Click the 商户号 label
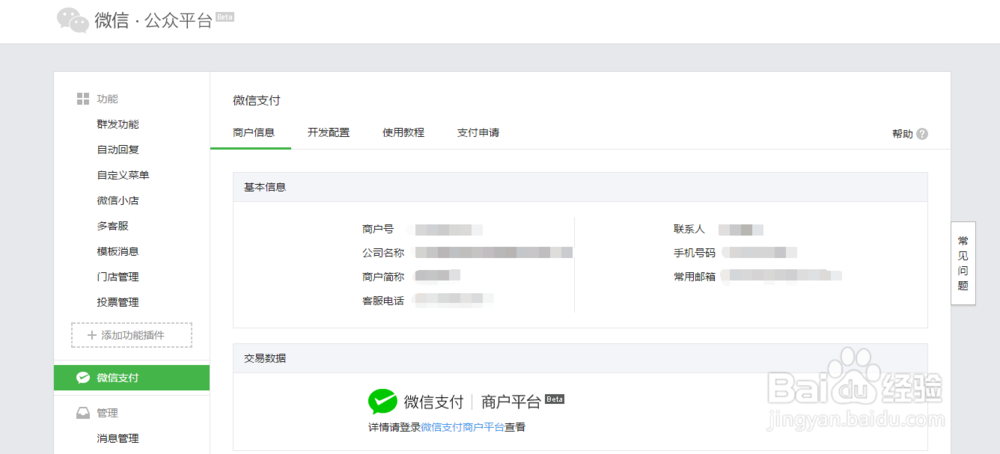1000x454 pixels. 378,229
